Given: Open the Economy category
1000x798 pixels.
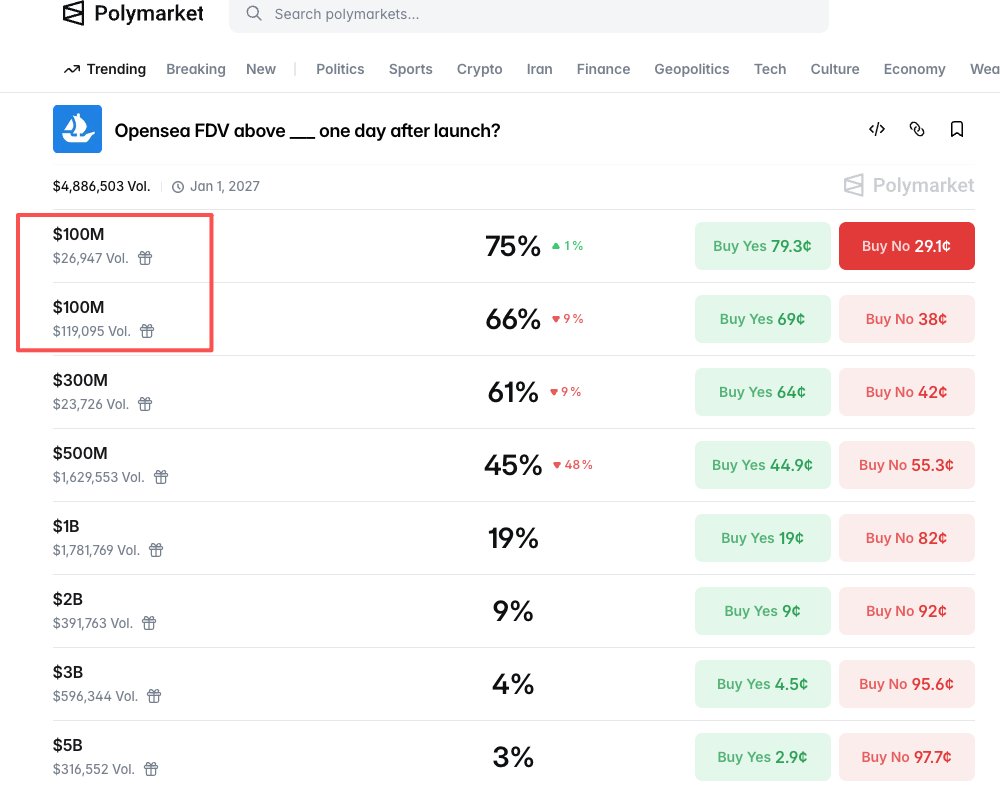Looking at the screenshot, I should [x=915, y=69].
